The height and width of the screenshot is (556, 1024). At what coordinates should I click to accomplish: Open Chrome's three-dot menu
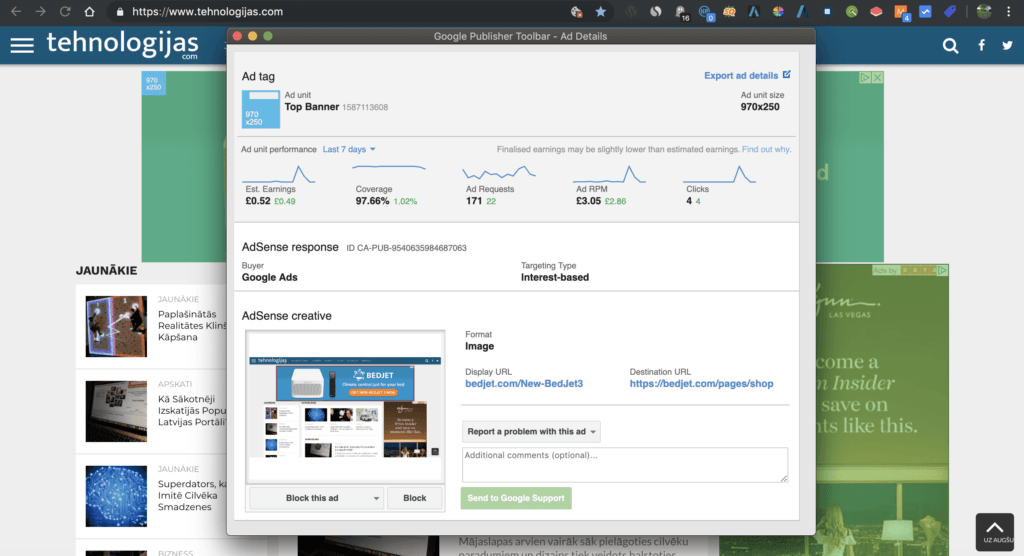click(x=1008, y=11)
